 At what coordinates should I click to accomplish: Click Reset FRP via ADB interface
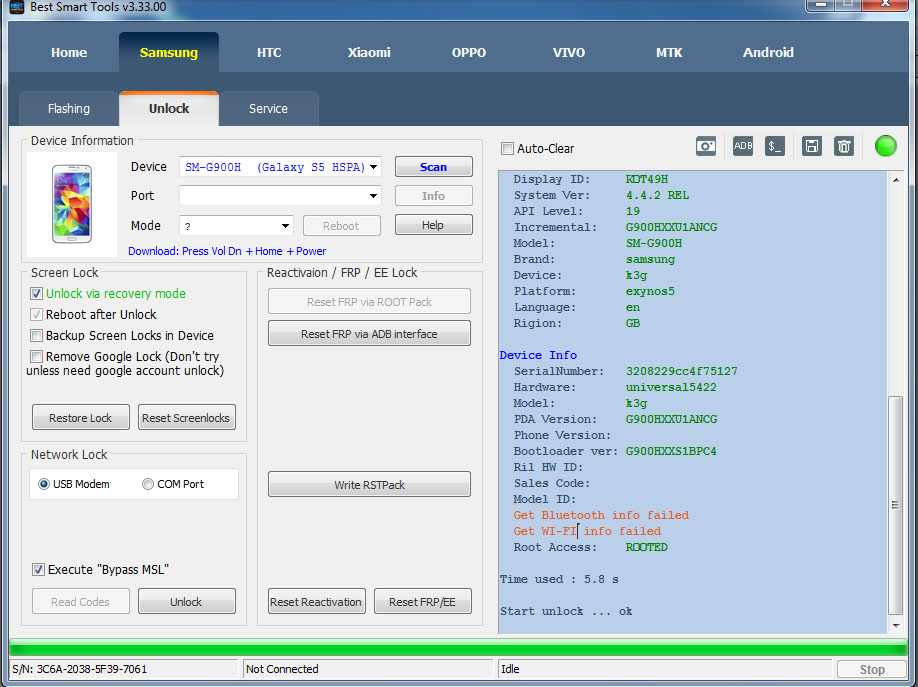coord(369,333)
